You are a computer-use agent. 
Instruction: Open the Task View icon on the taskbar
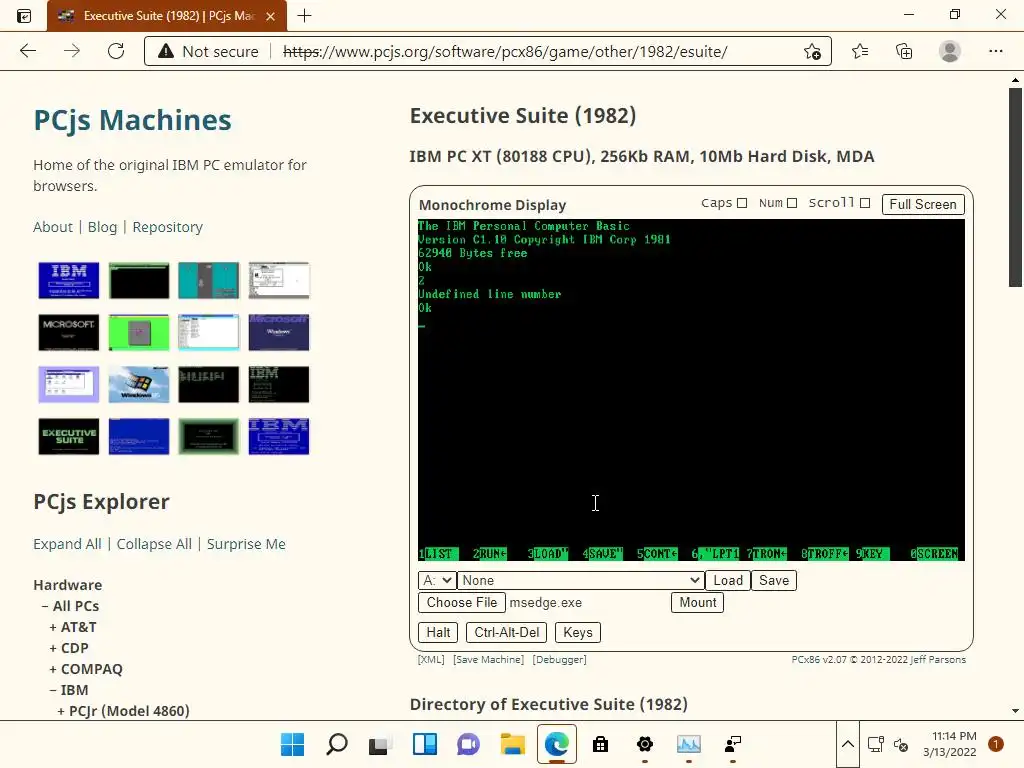click(x=380, y=744)
